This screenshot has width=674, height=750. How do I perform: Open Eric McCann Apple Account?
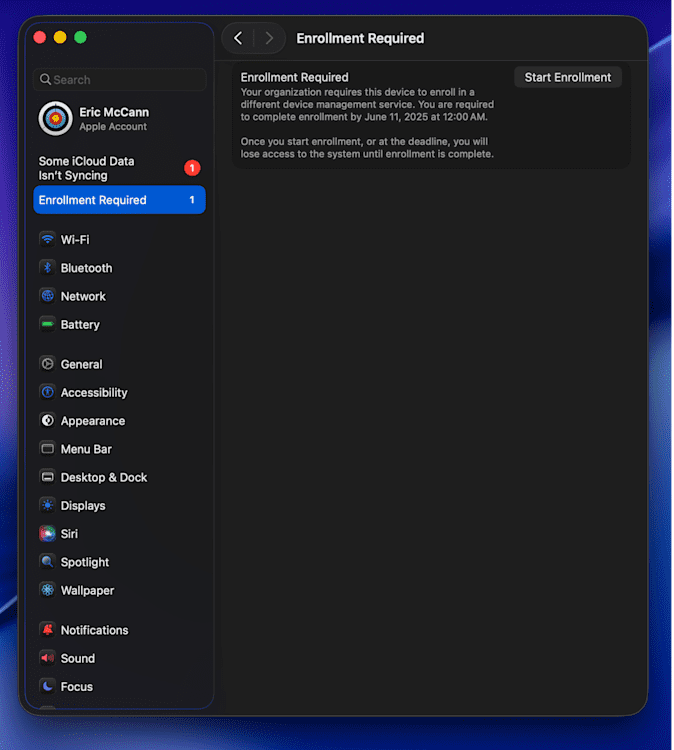pos(120,118)
